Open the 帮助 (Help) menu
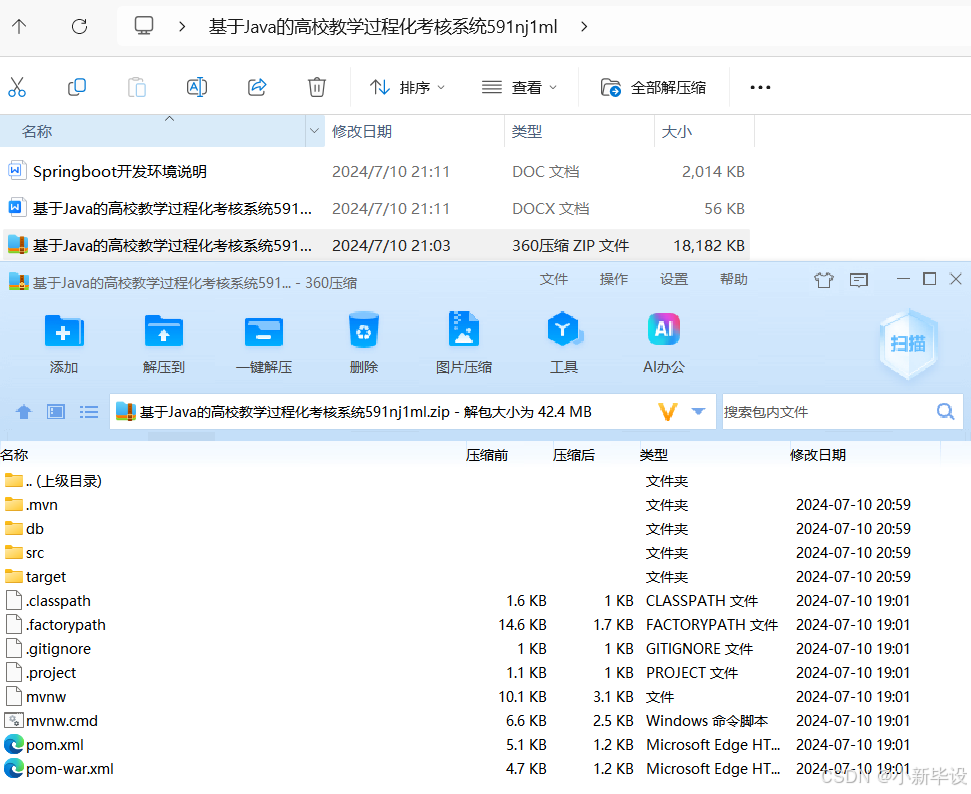 (733, 280)
